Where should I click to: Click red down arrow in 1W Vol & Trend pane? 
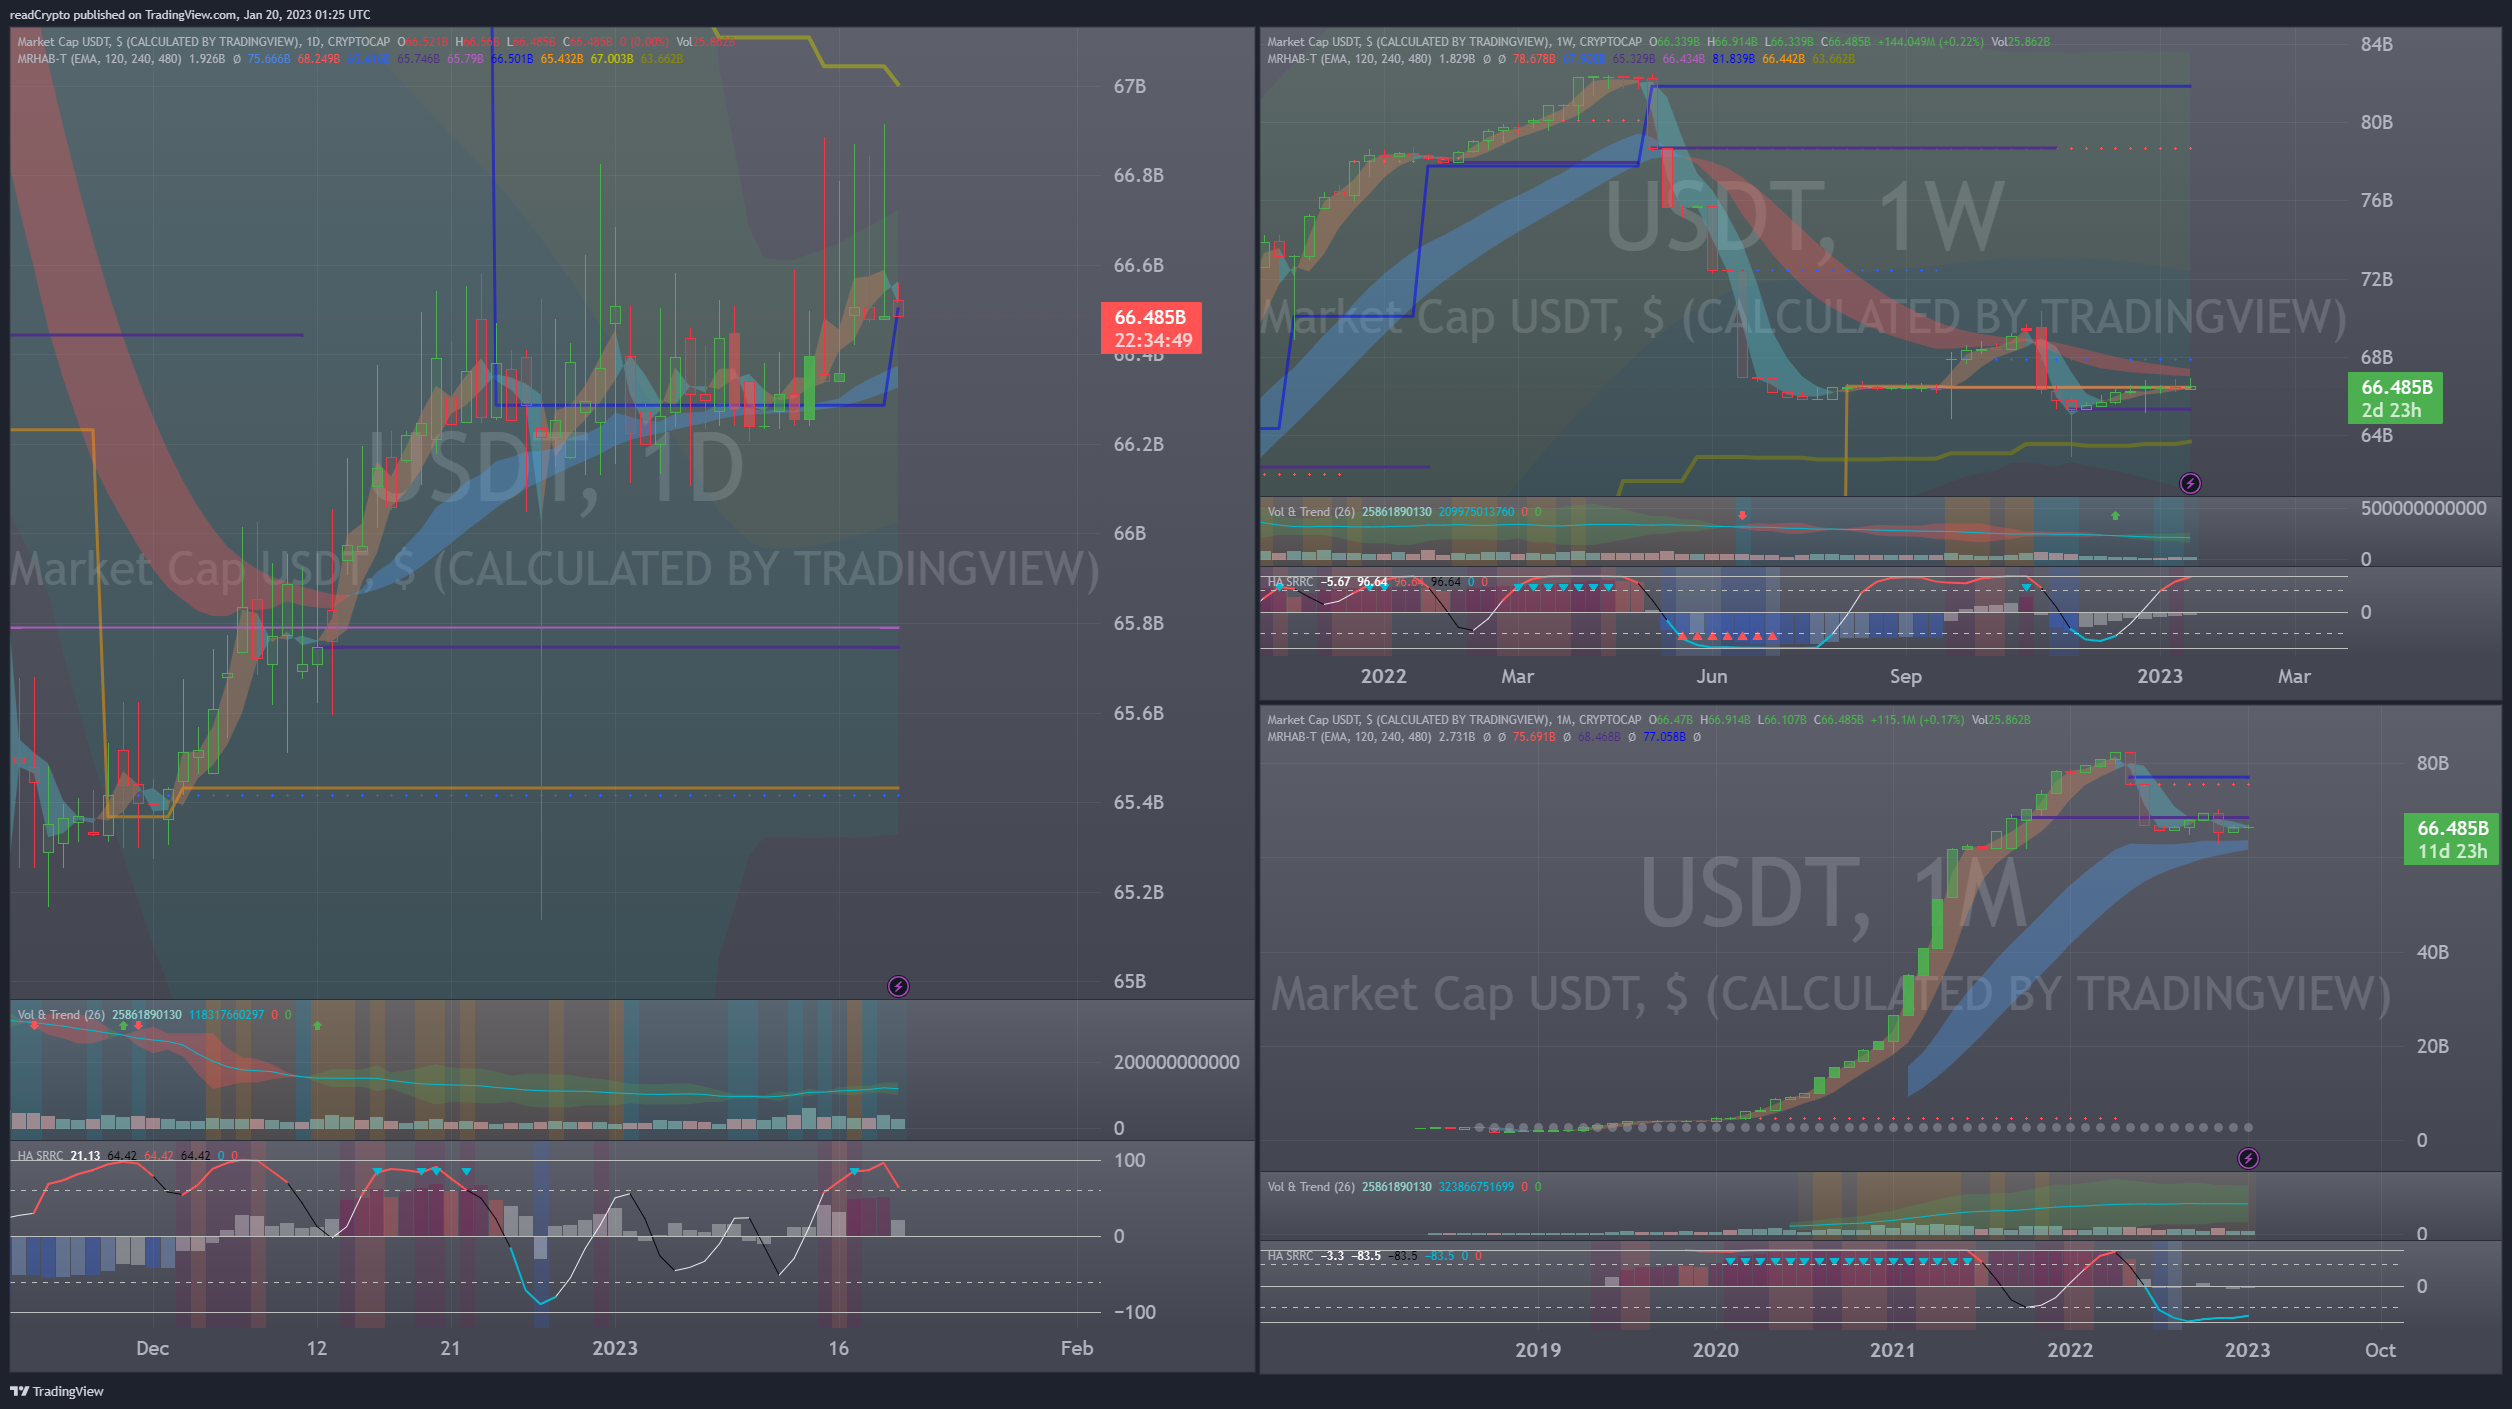pos(1742,515)
